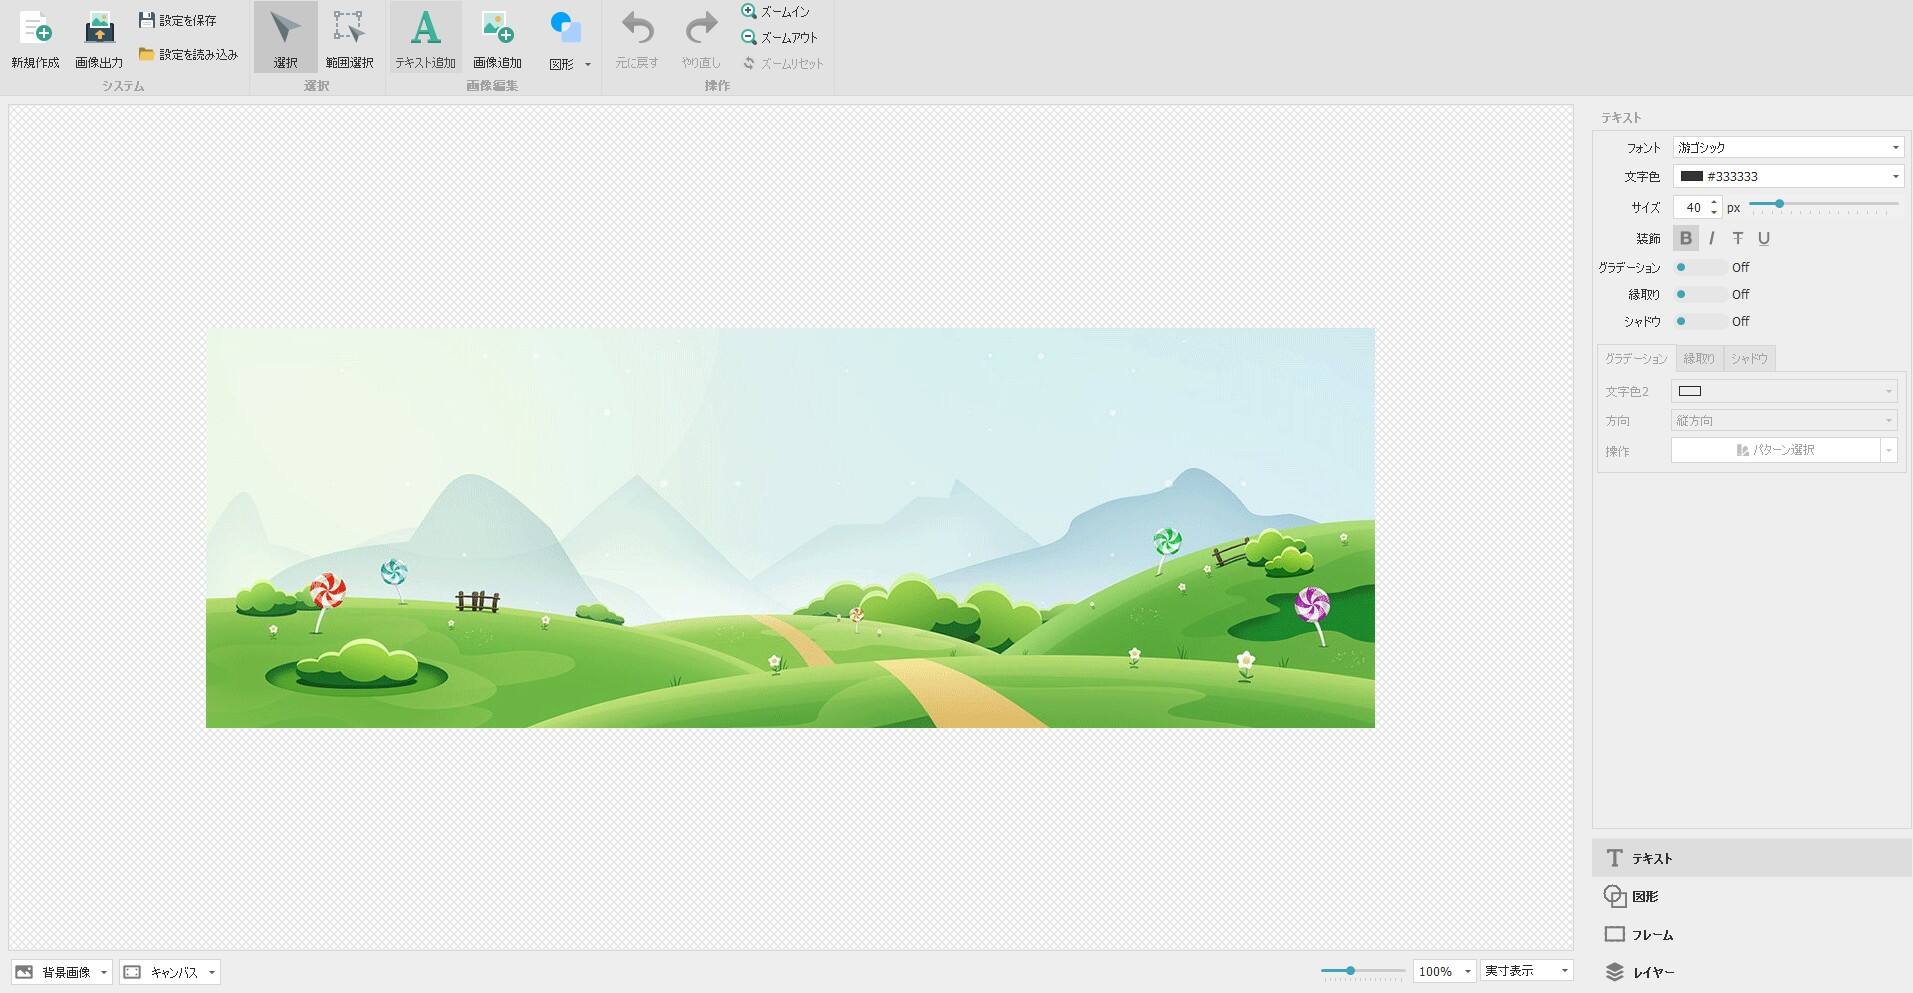Open the 文字色2 color dropdown
The height and width of the screenshot is (993, 1913).
tap(1784, 391)
